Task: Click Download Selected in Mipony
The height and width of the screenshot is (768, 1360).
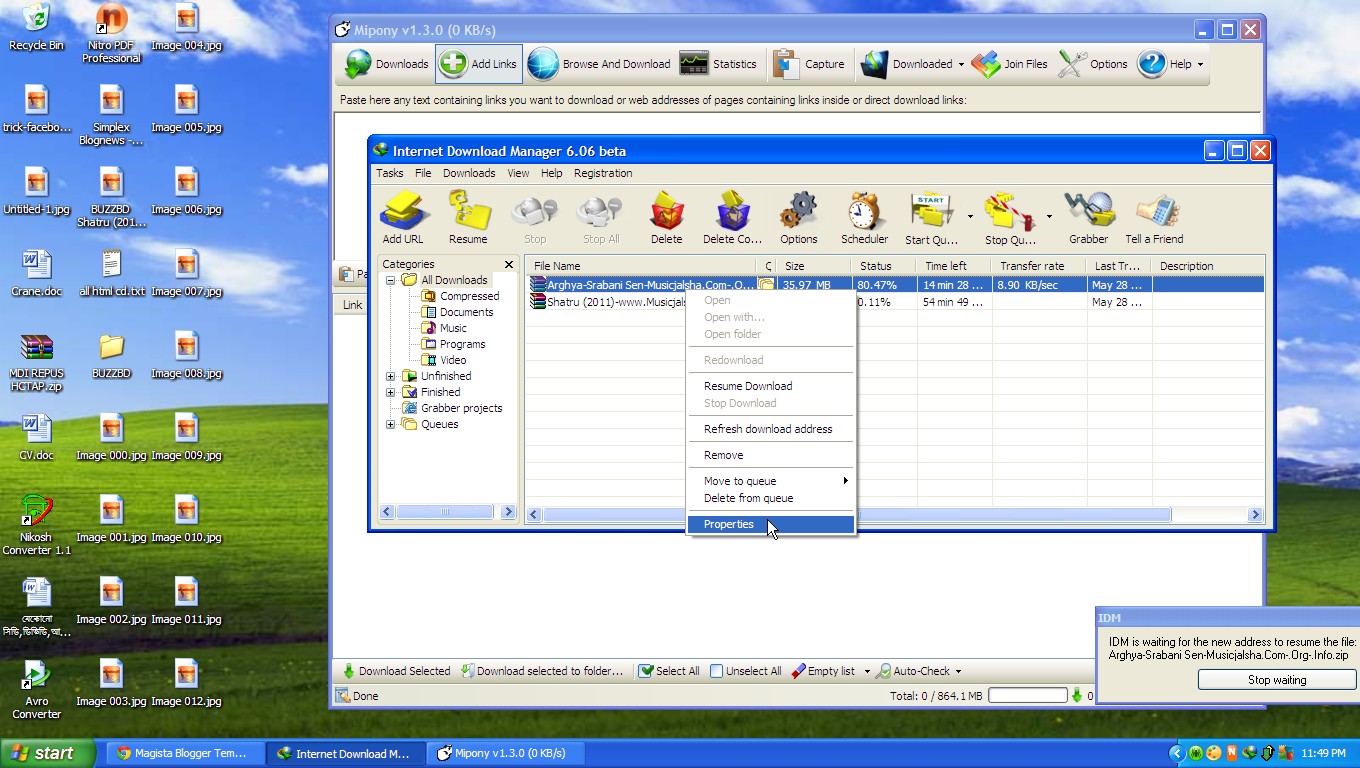Action: pyautogui.click(x=396, y=671)
